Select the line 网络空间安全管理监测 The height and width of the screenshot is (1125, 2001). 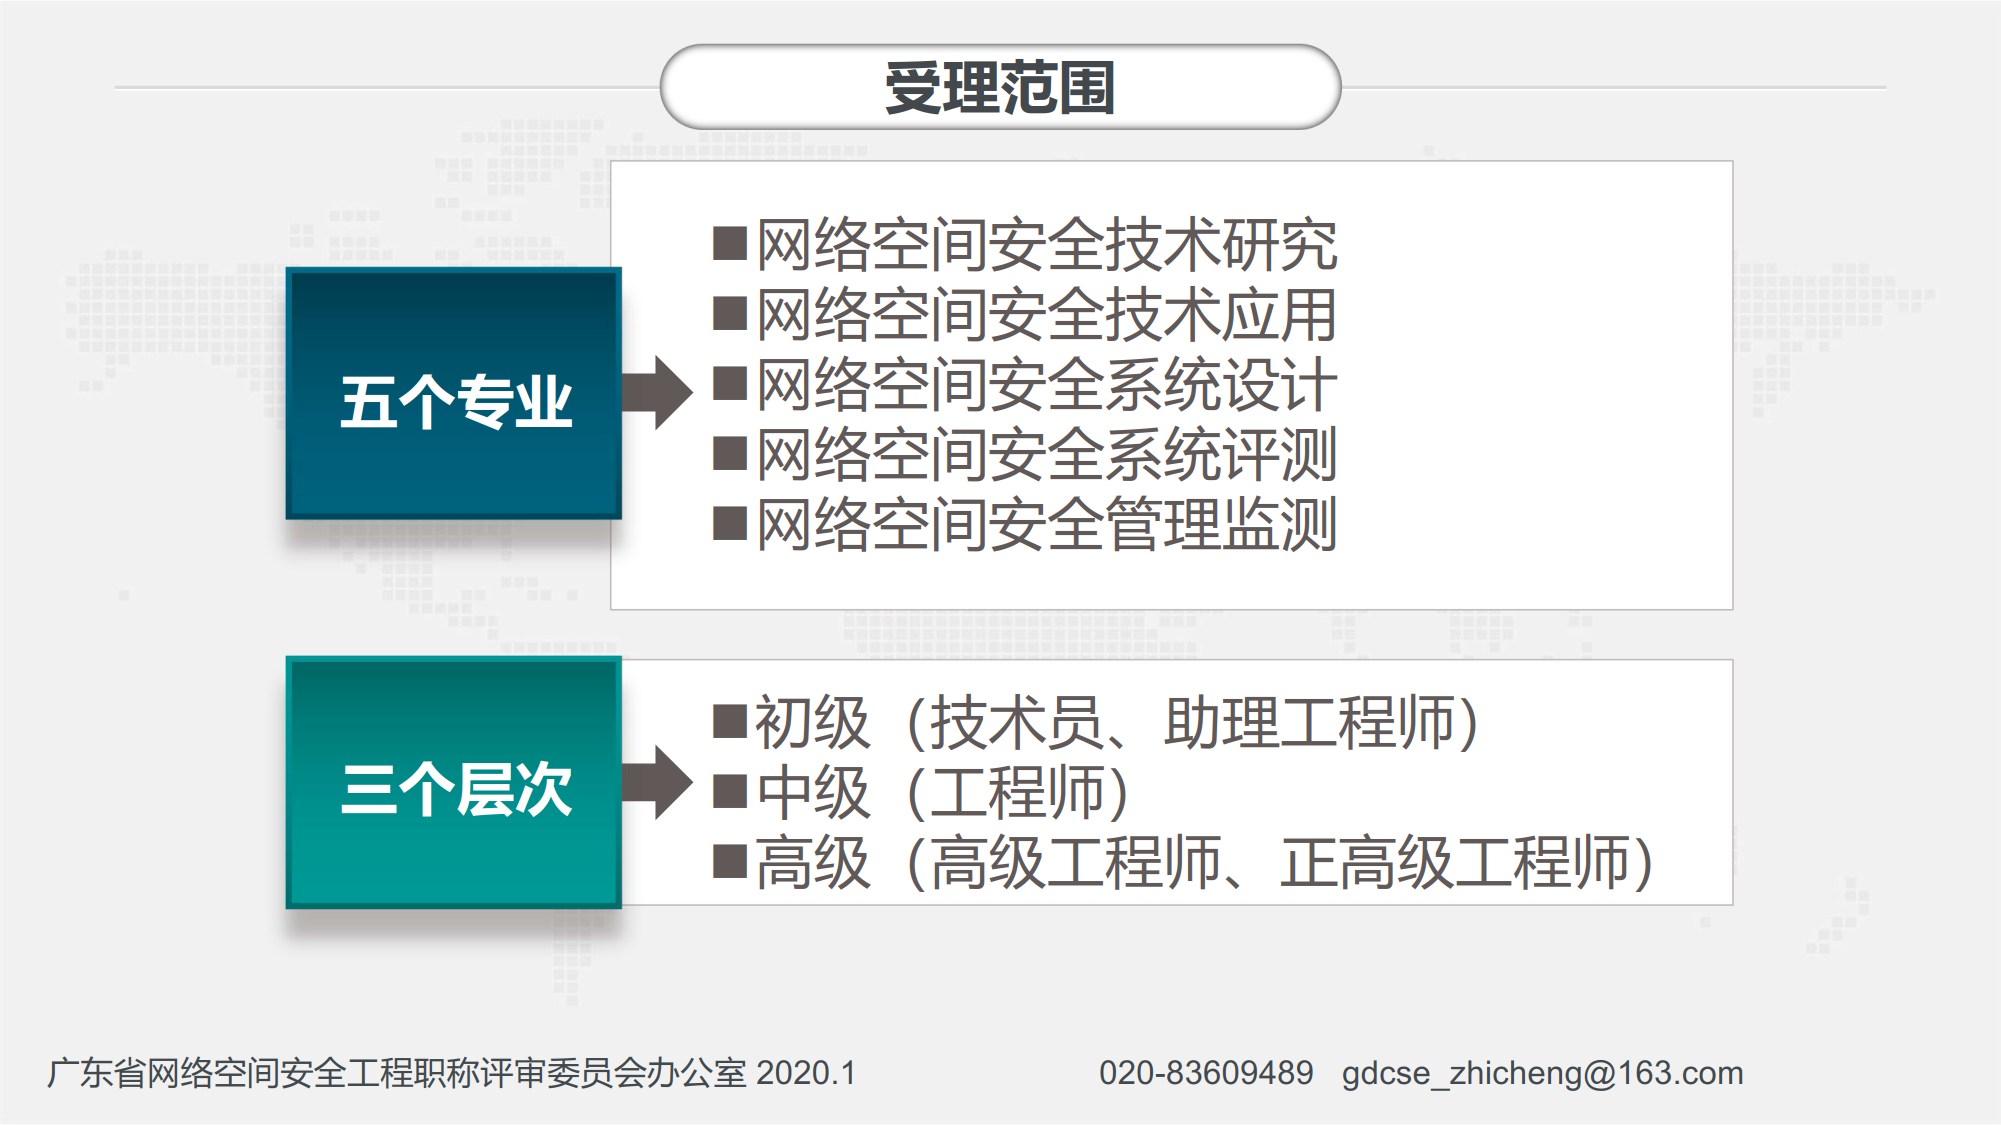[x=1046, y=525]
